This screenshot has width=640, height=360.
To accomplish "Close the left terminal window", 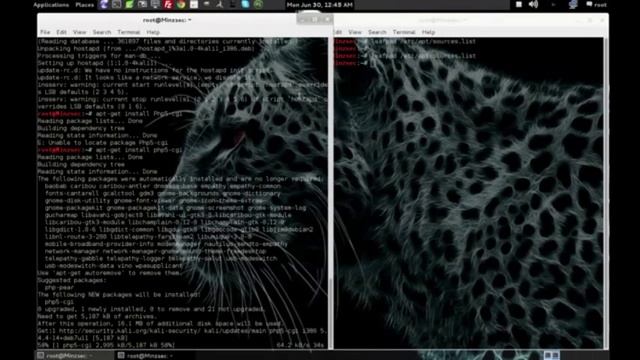I will pos(327,19).
